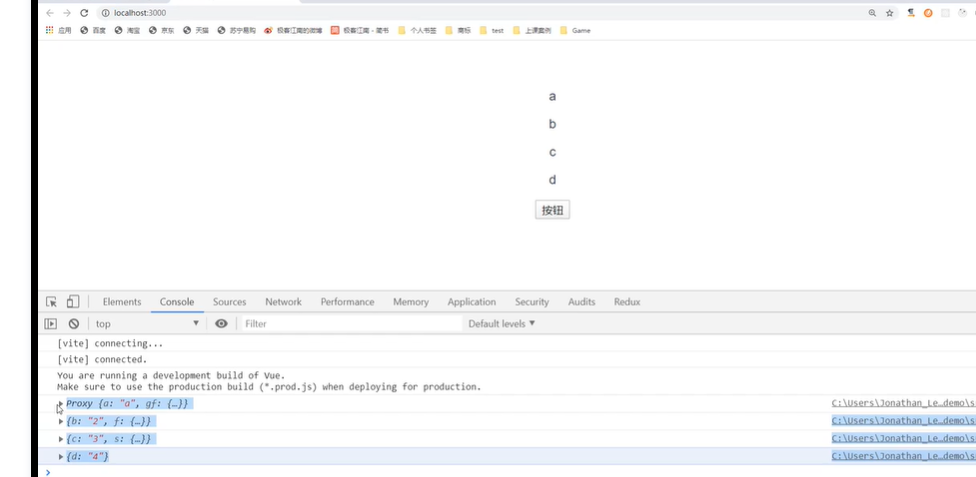Image resolution: width=976 pixels, height=477 pixels.
Task: Expand the {b: "2", f} object
Action: pos(61,422)
